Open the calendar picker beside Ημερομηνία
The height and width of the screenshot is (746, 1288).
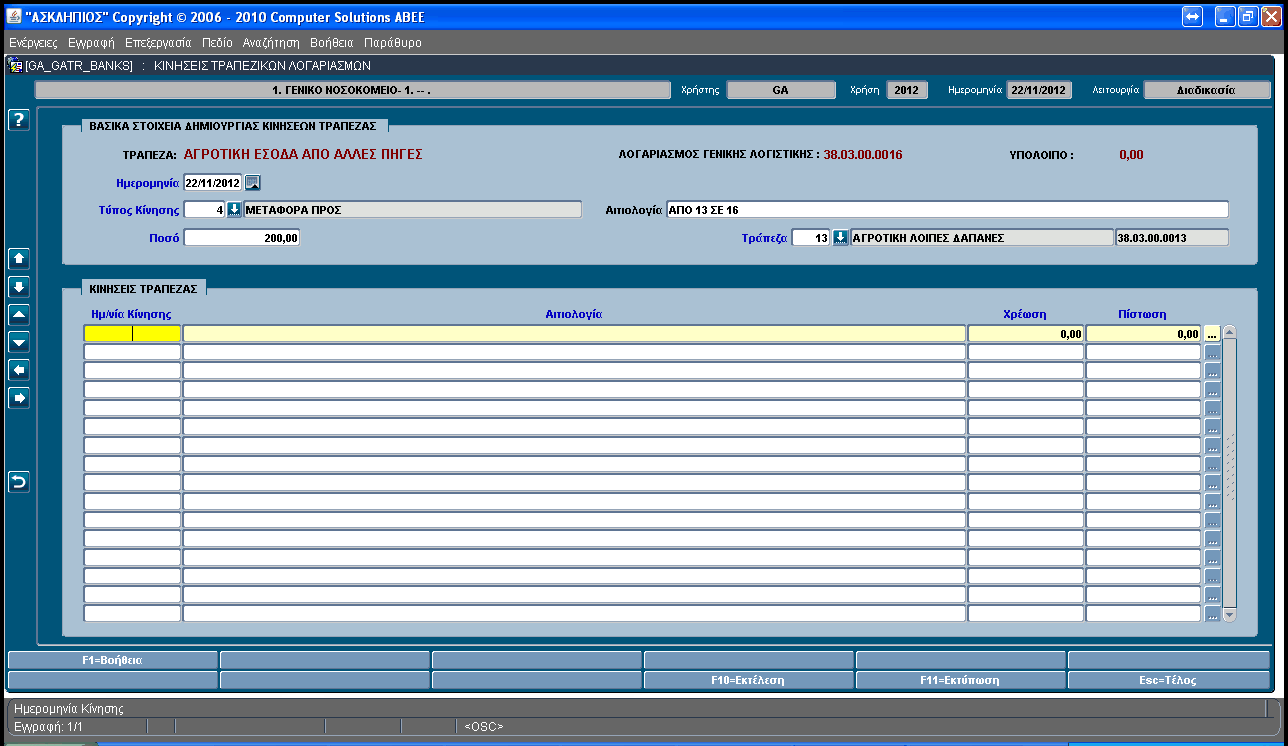tap(253, 183)
